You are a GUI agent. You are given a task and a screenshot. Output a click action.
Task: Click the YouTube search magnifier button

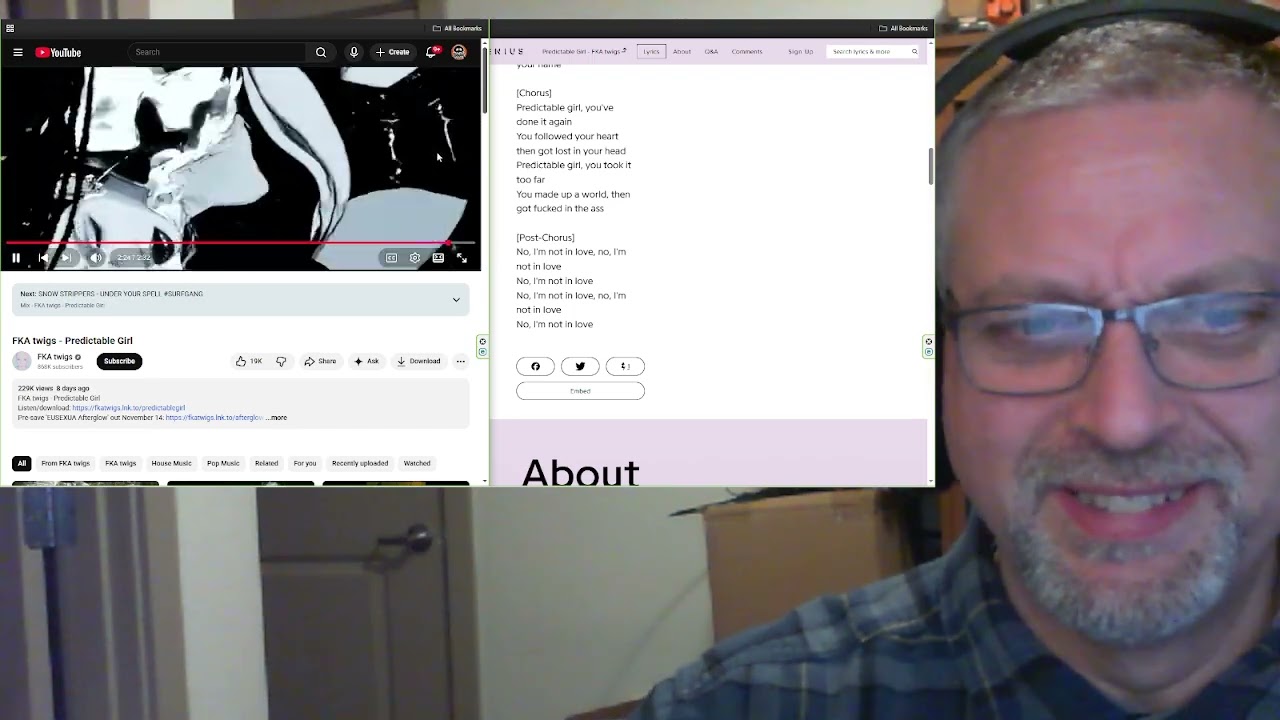pos(321,52)
